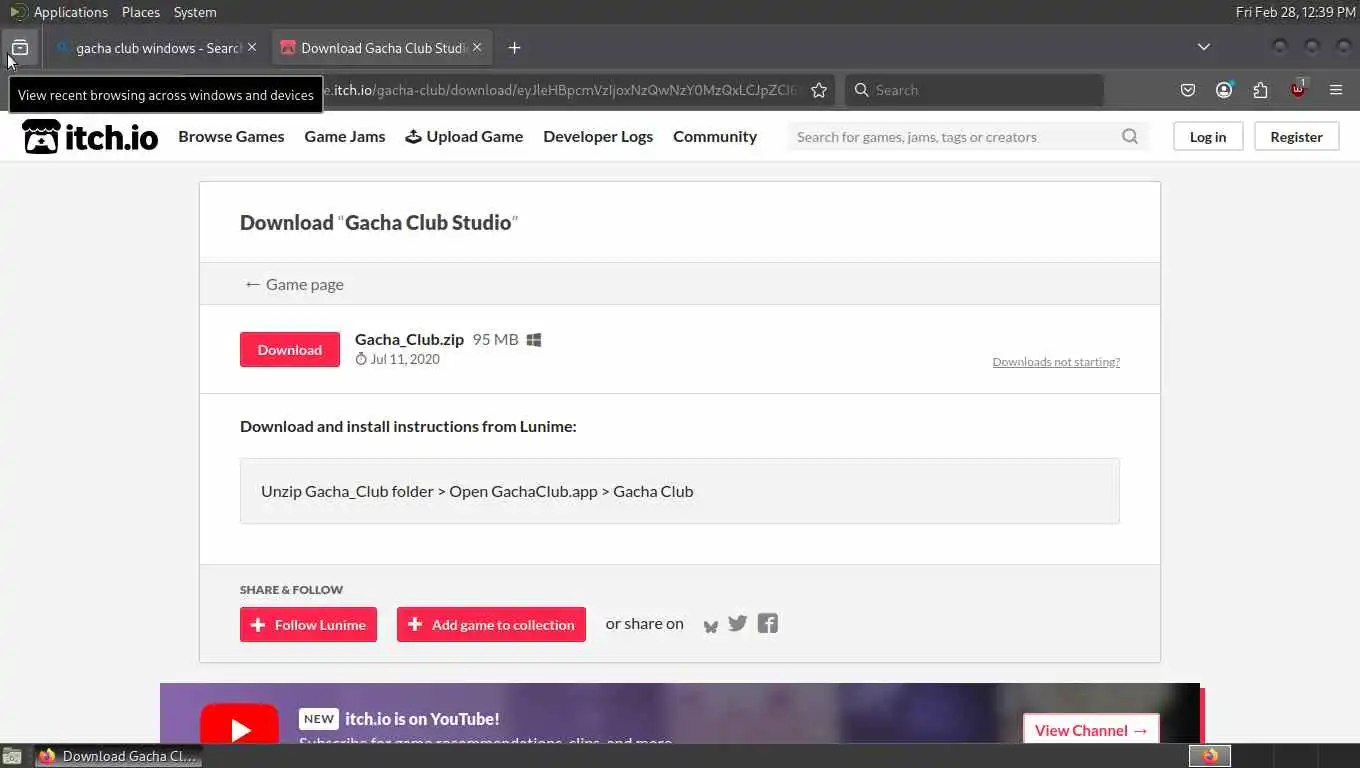1360x768 pixels.
Task: Open Upload Game
Action: coord(464,136)
